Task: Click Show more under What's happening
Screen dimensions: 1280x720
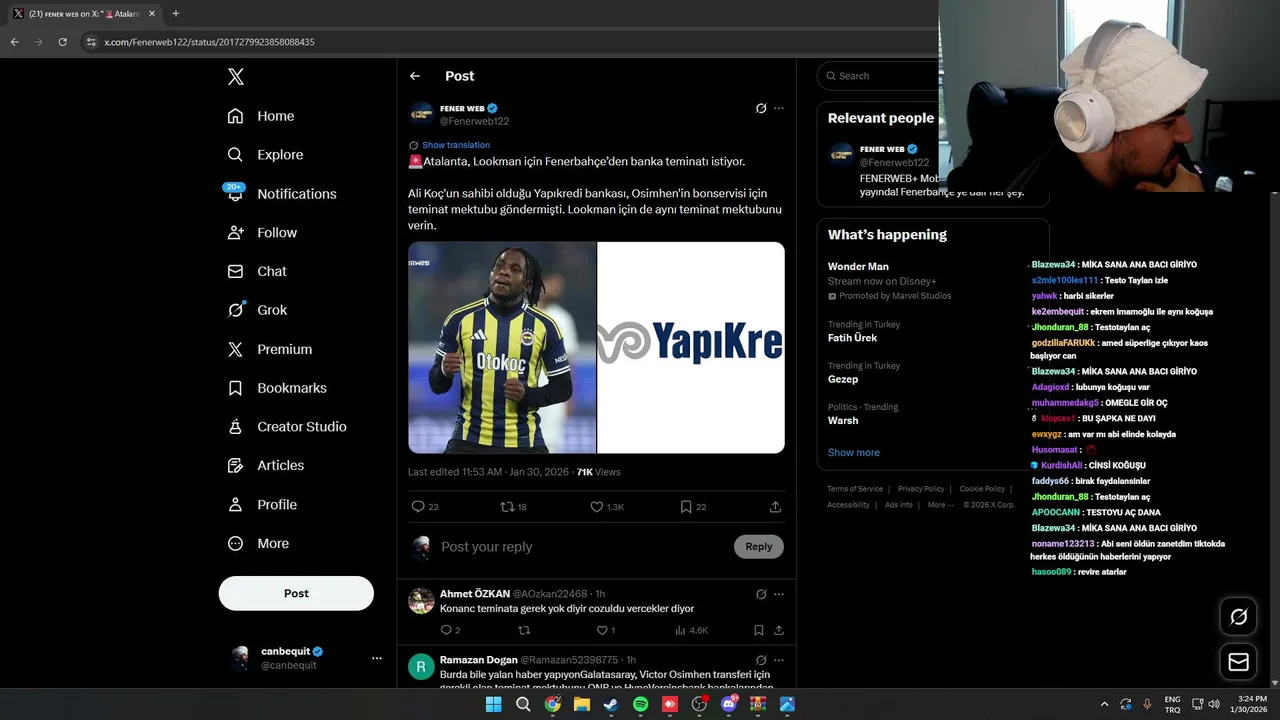Action: (854, 452)
